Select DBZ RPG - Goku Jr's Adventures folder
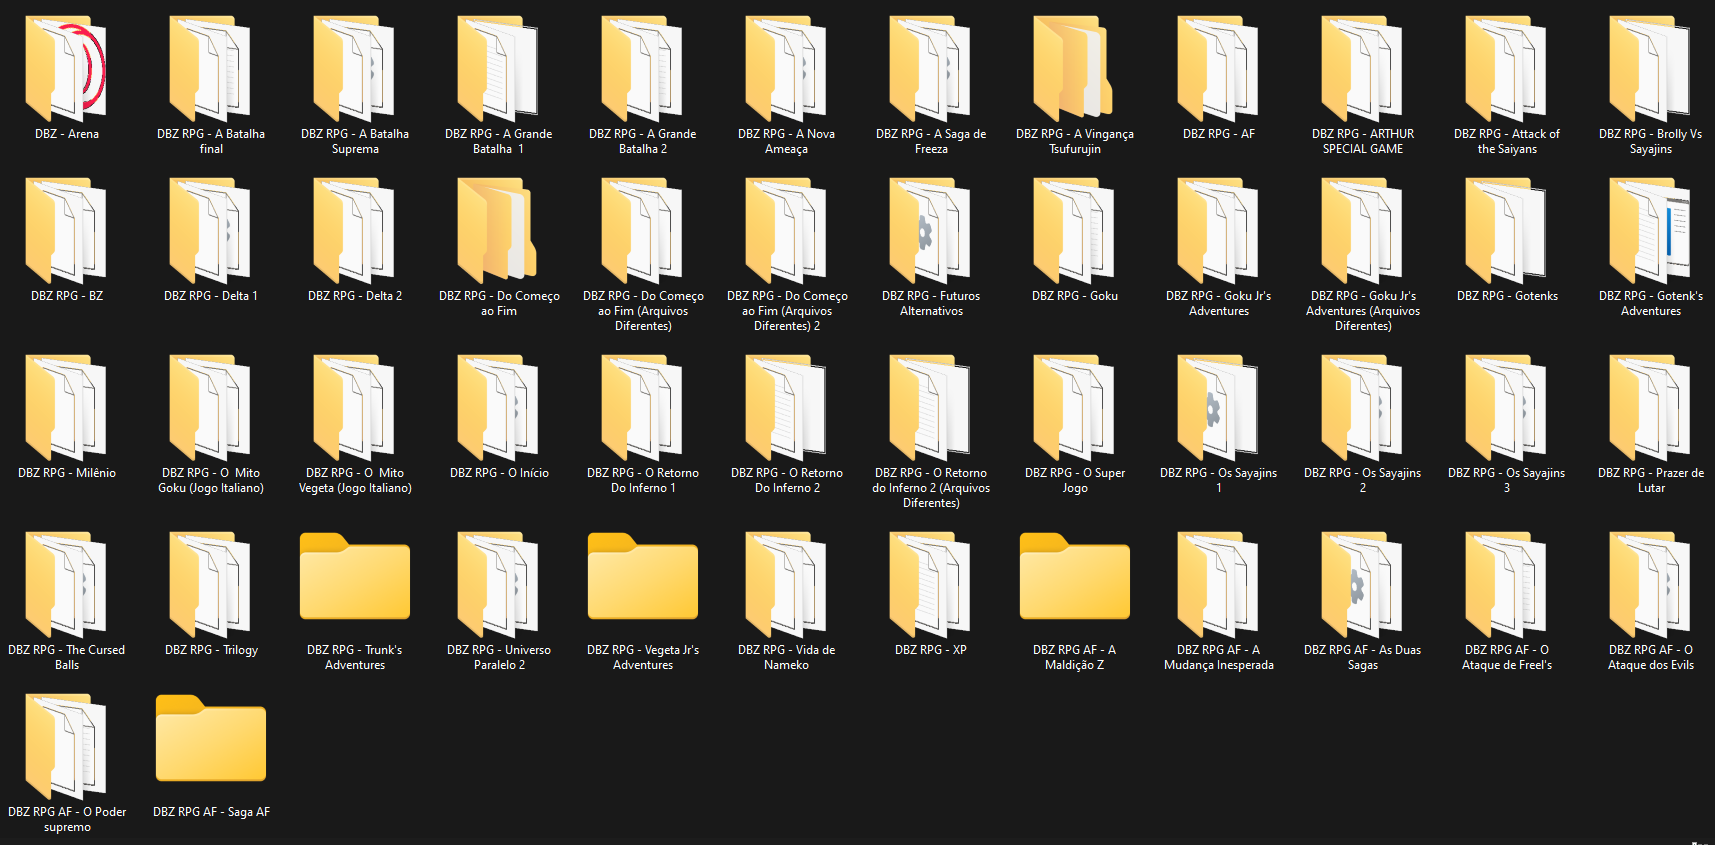This screenshot has height=845, width=1715. [x=1218, y=231]
